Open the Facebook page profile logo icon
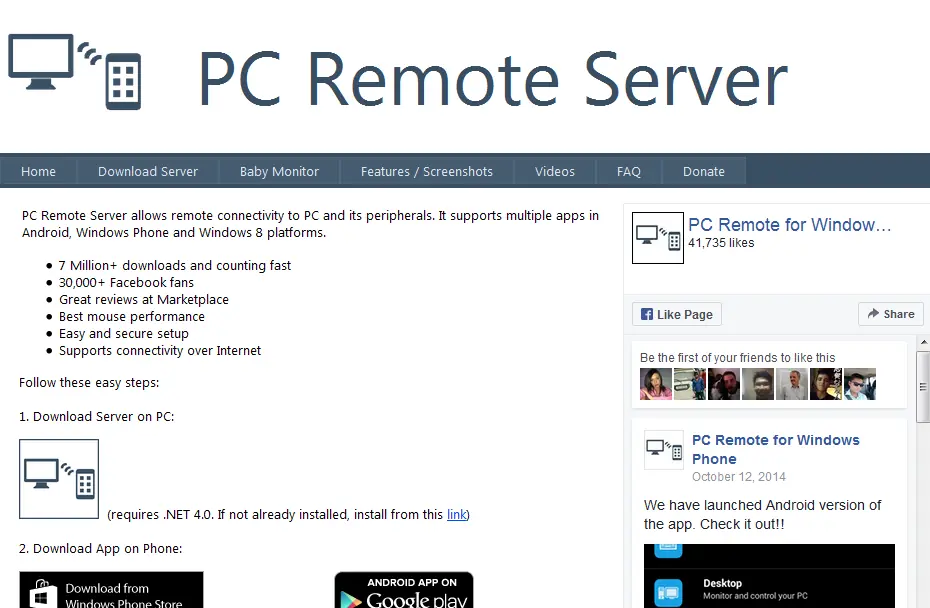This screenshot has width=930, height=608. point(658,238)
